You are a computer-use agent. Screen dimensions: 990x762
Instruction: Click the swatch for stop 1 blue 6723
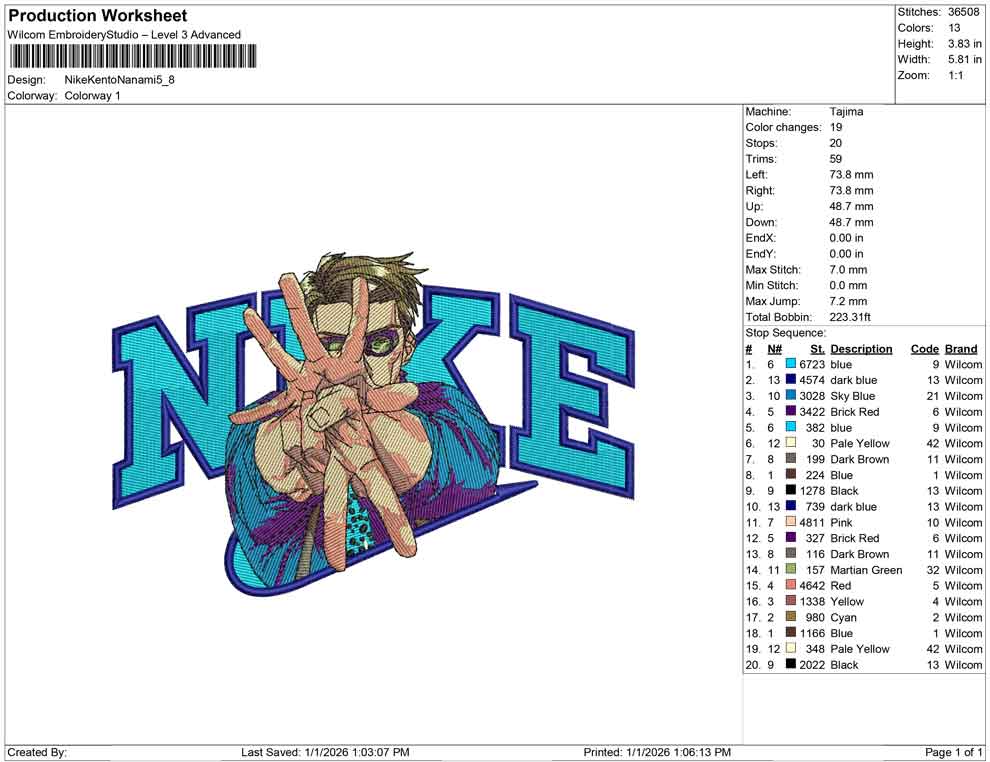coord(790,364)
